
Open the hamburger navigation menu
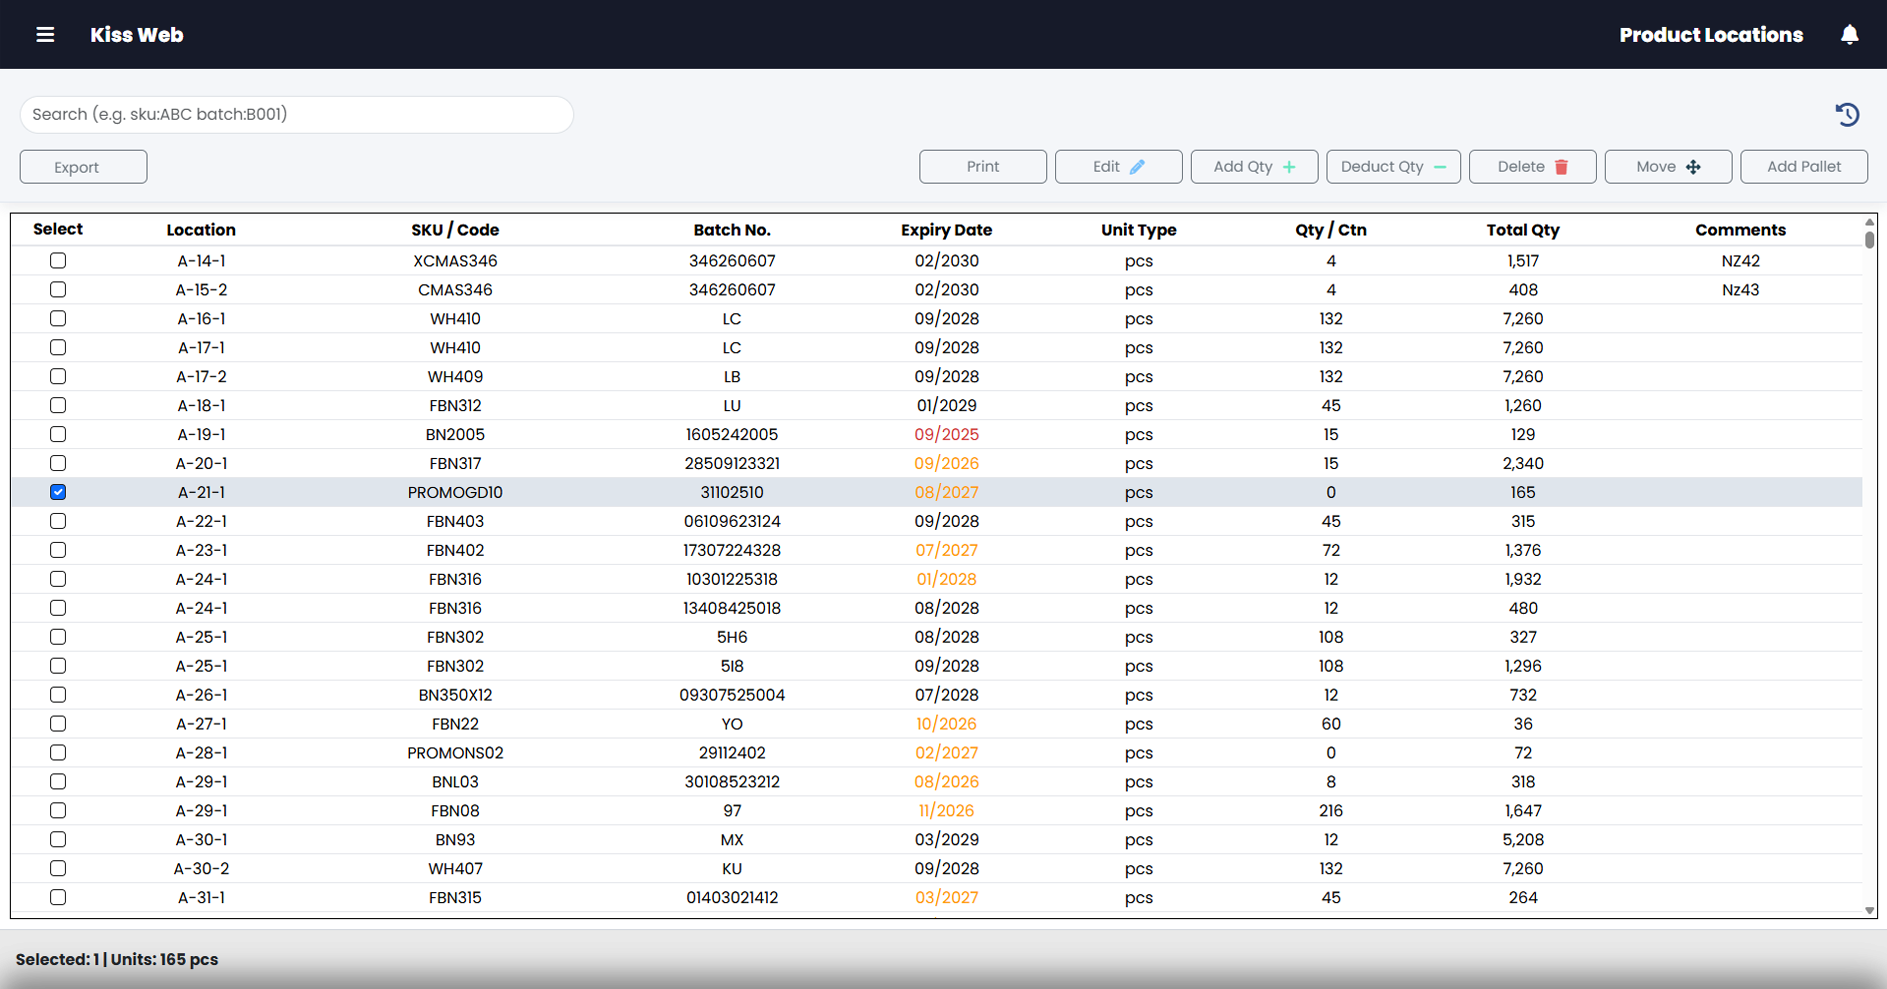45,35
